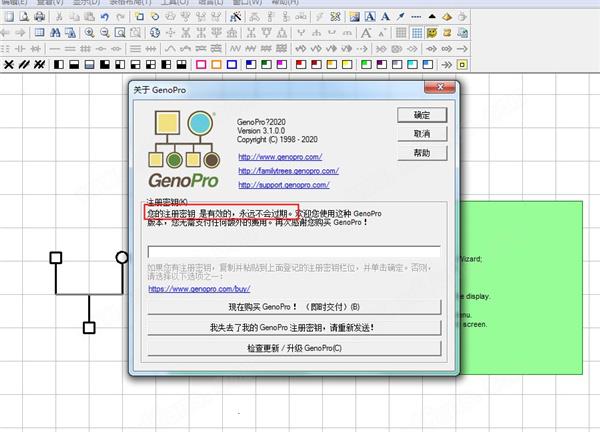600x432 pixels.
Task: Pick the blue border color box
Action: (x=232, y=65)
